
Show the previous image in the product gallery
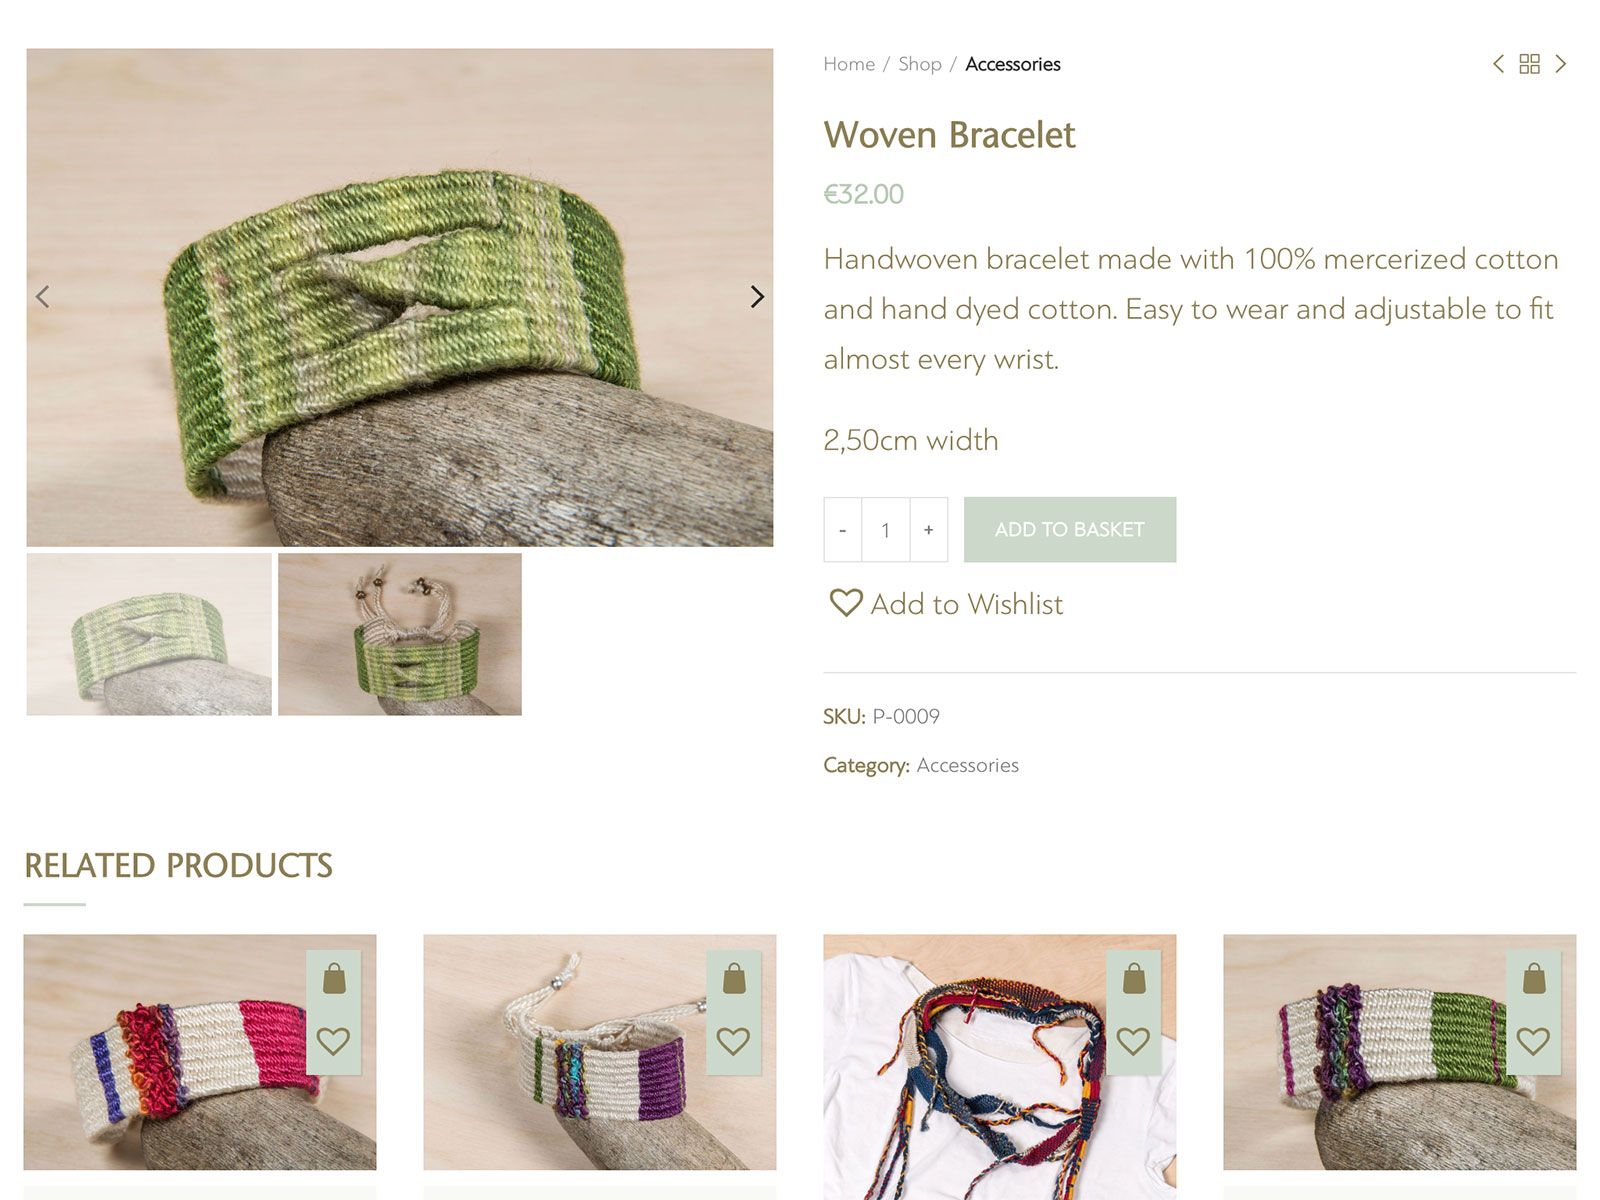click(x=43, y=297)
